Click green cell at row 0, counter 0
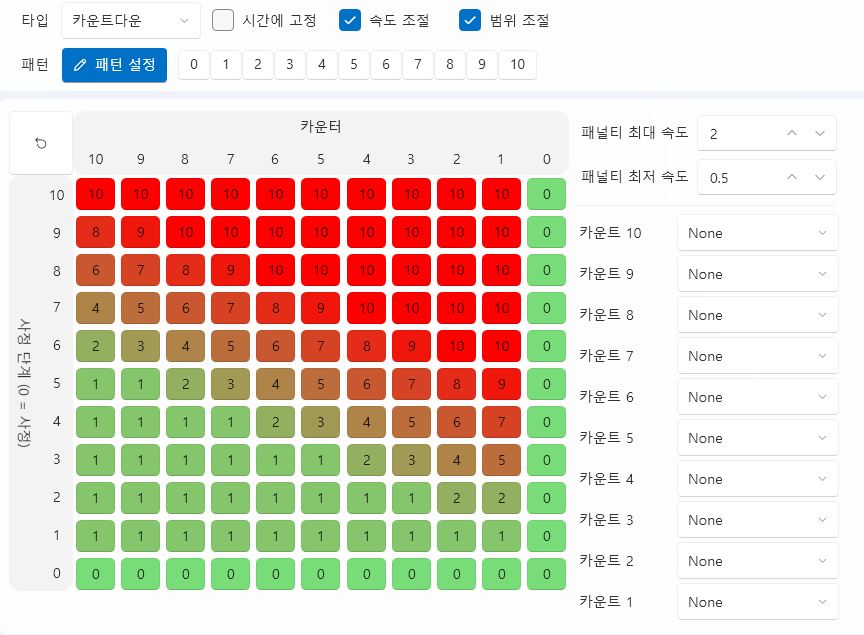 546,574
